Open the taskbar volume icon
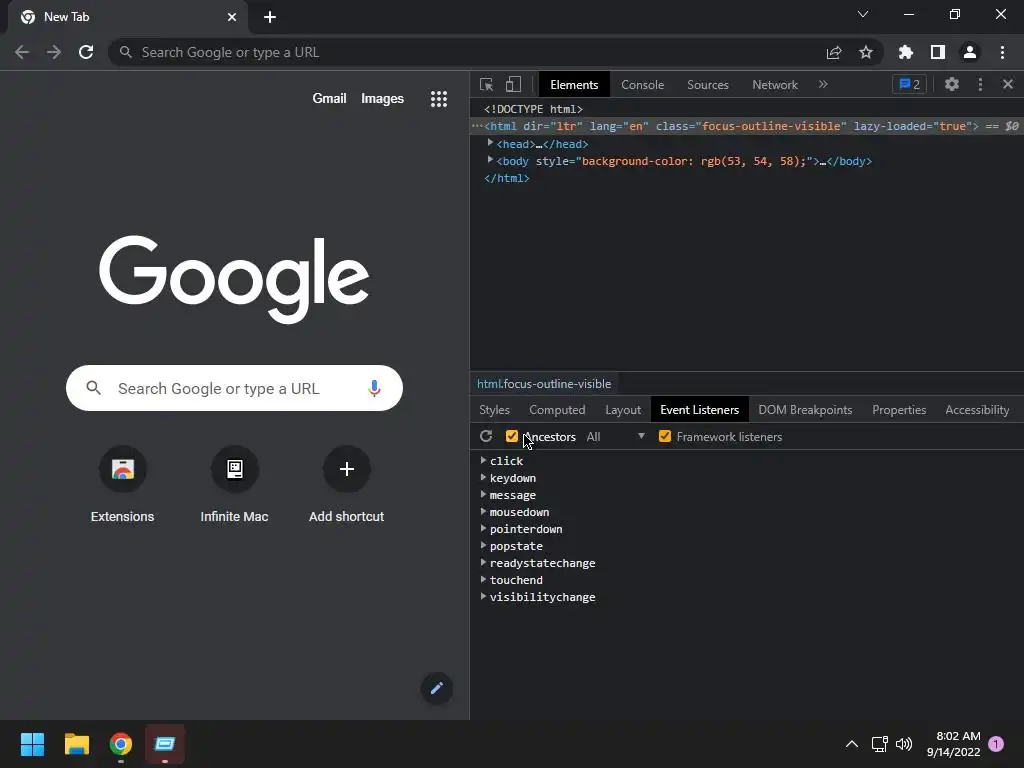The height and width of the screenshot is (768, 1024). [904, 744]
